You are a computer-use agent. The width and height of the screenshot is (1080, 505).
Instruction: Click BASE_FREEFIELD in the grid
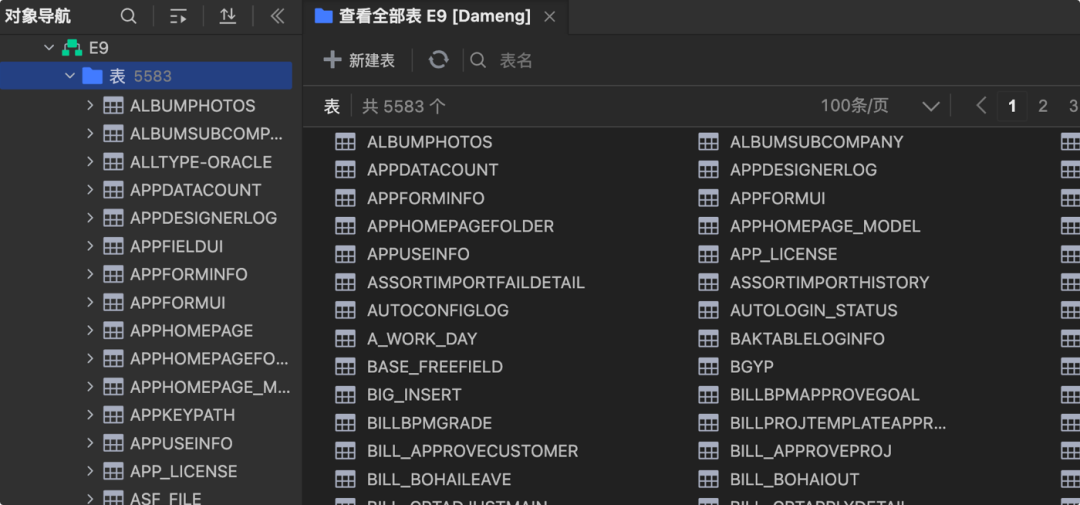pos(435,367)
